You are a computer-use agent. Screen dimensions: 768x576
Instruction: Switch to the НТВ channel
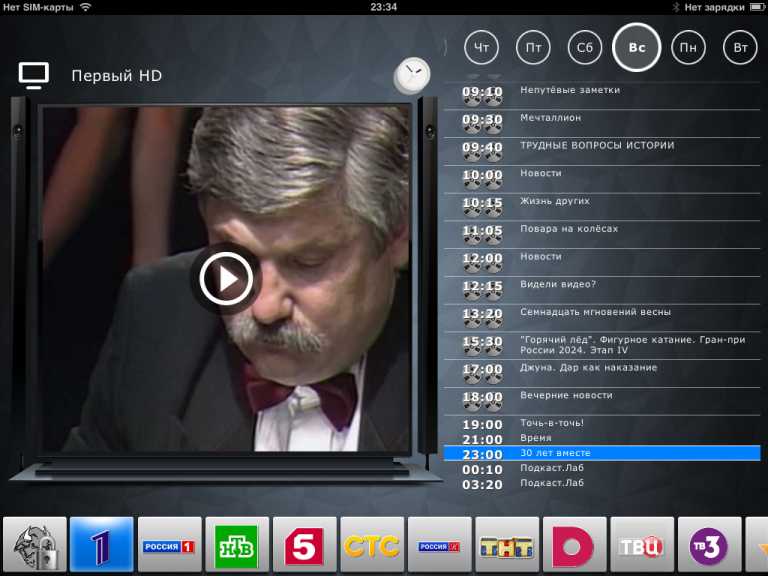click(x=237, y=545)
